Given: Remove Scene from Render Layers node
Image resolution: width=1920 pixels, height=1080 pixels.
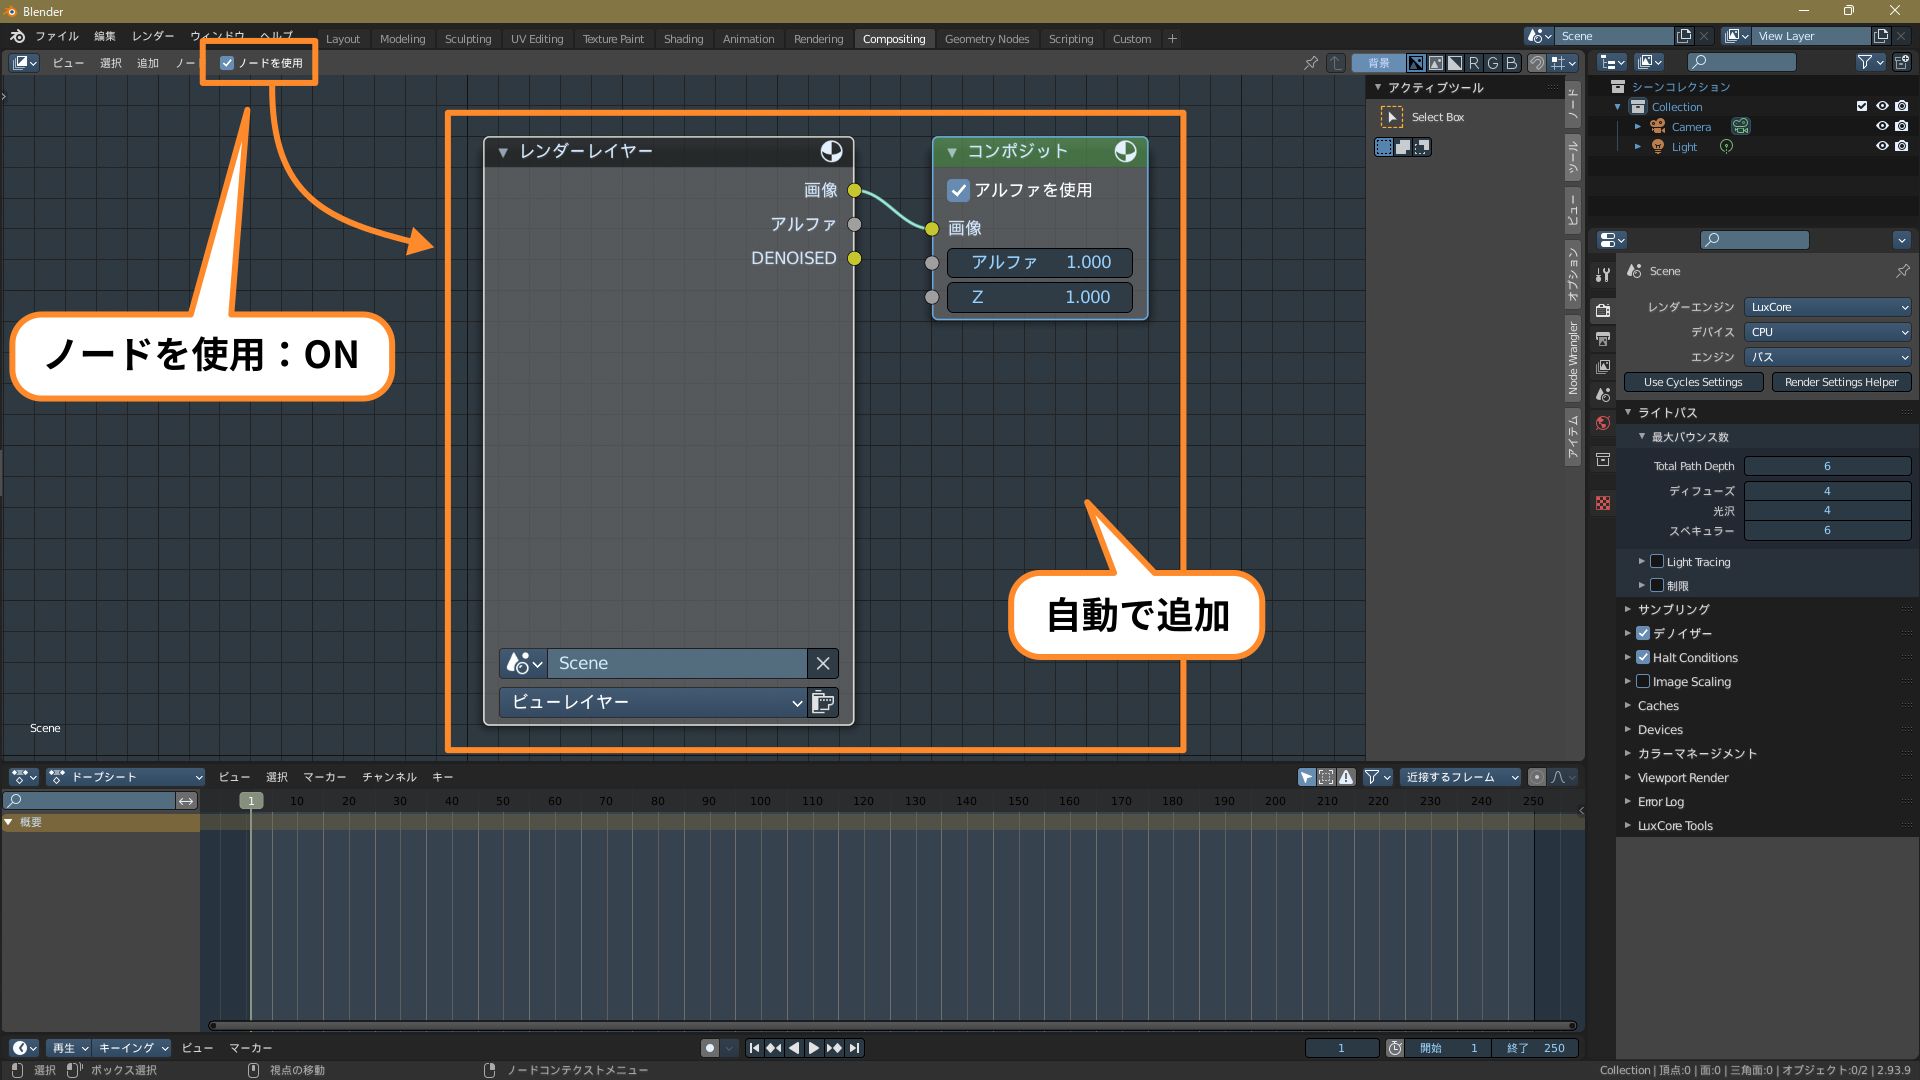Looking at the screenshot, I should click(823, 663).
